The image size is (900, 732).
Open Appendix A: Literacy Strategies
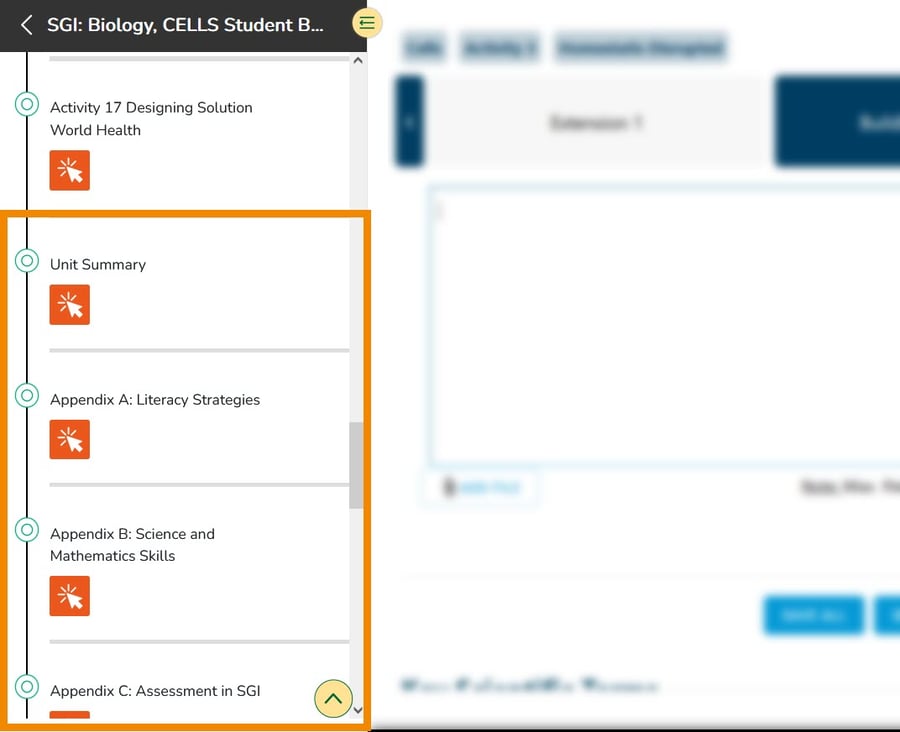pos(155,400)
